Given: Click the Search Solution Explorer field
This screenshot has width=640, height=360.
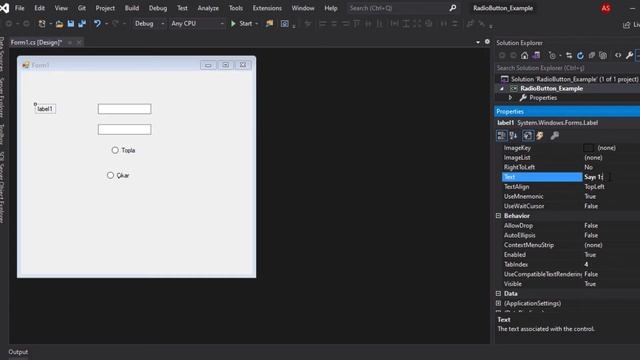Looking at the screenshot, I should (x=567, y=68).
